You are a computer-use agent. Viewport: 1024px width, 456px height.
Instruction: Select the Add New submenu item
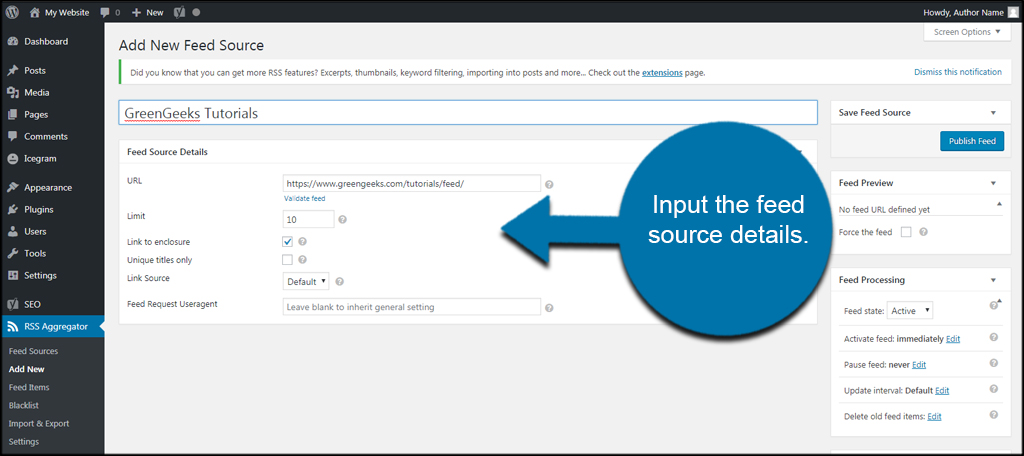(27, 369)
